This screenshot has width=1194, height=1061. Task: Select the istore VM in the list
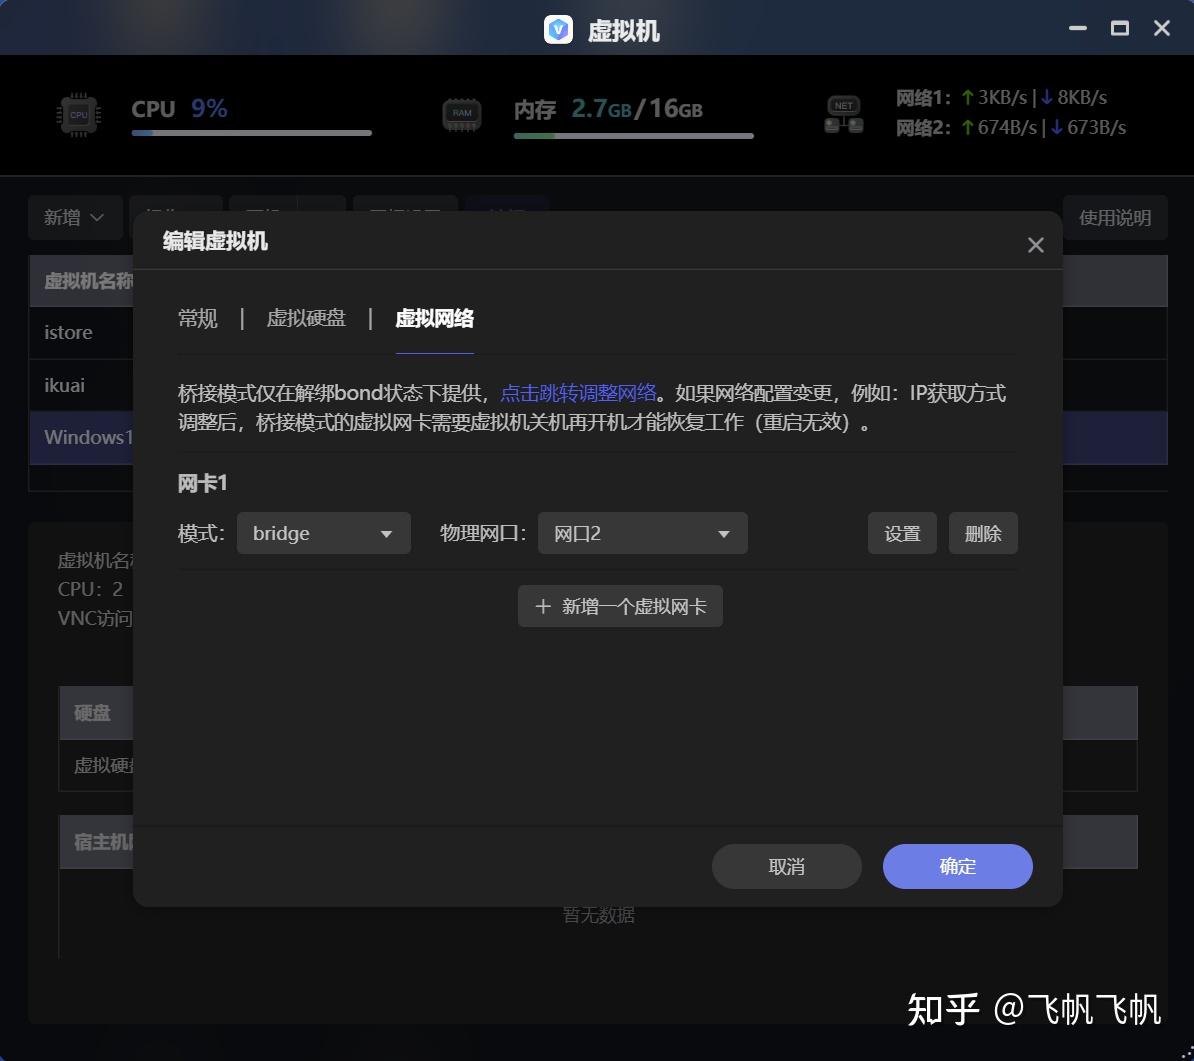[x=70, y=332]
